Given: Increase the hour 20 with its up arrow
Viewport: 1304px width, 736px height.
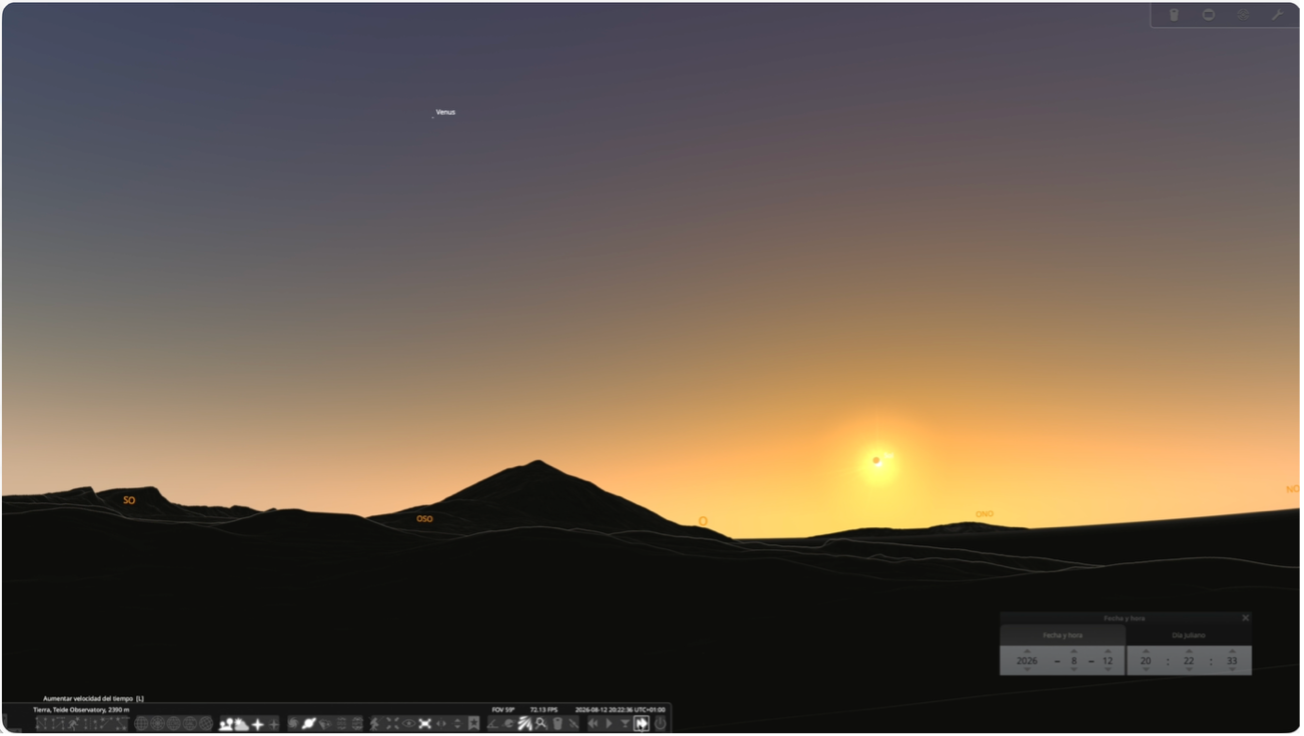Looking at the screenshot, I should [x=1145, y=651].
